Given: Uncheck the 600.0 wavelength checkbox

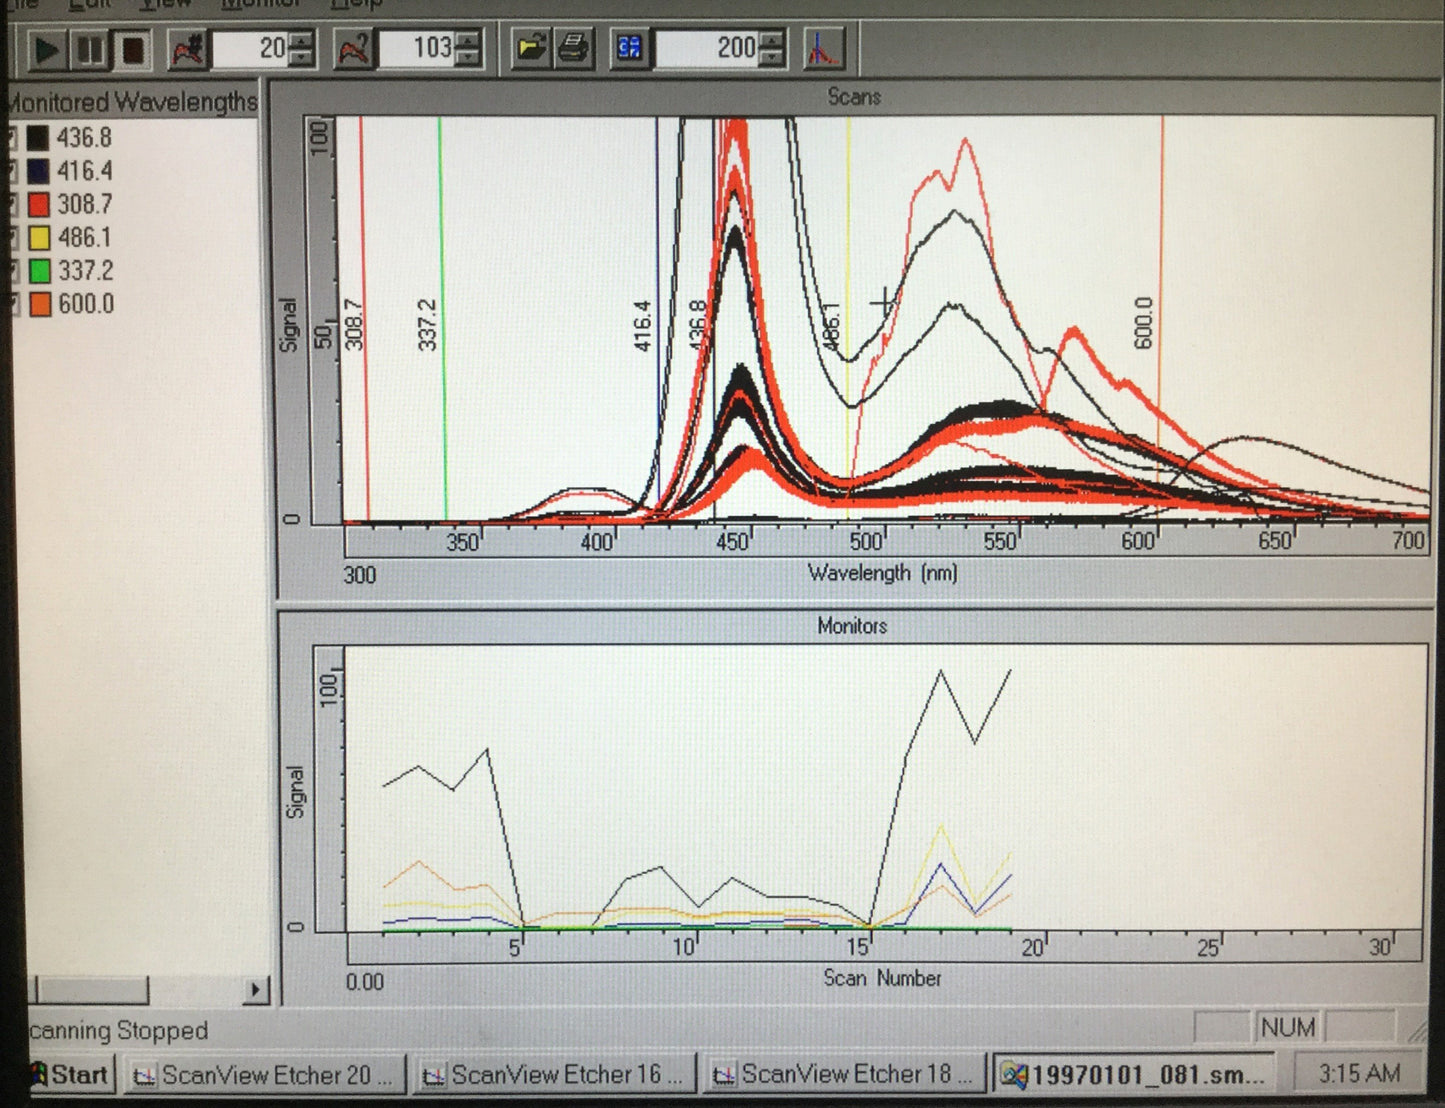Looking at the screenshot, I should click(11, 304).
